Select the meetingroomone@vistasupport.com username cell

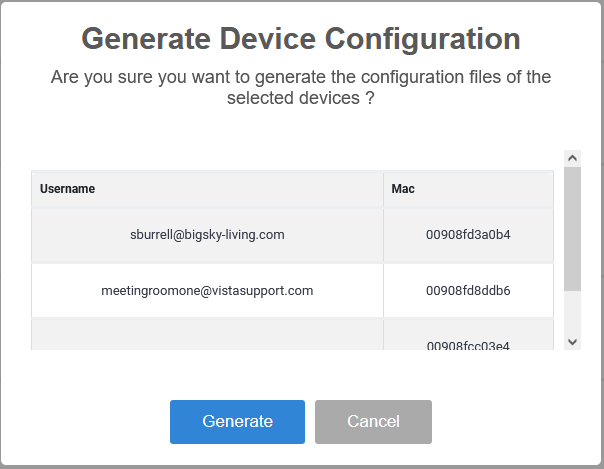coord(207,291)
